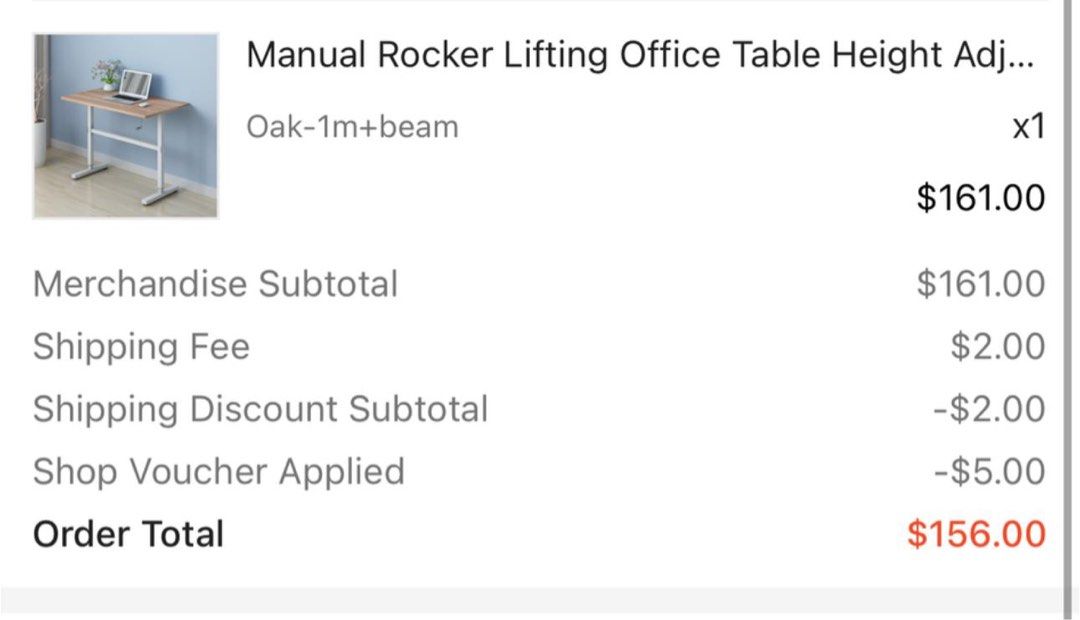Select the Shipping Fee label

[x=141, y=346]
